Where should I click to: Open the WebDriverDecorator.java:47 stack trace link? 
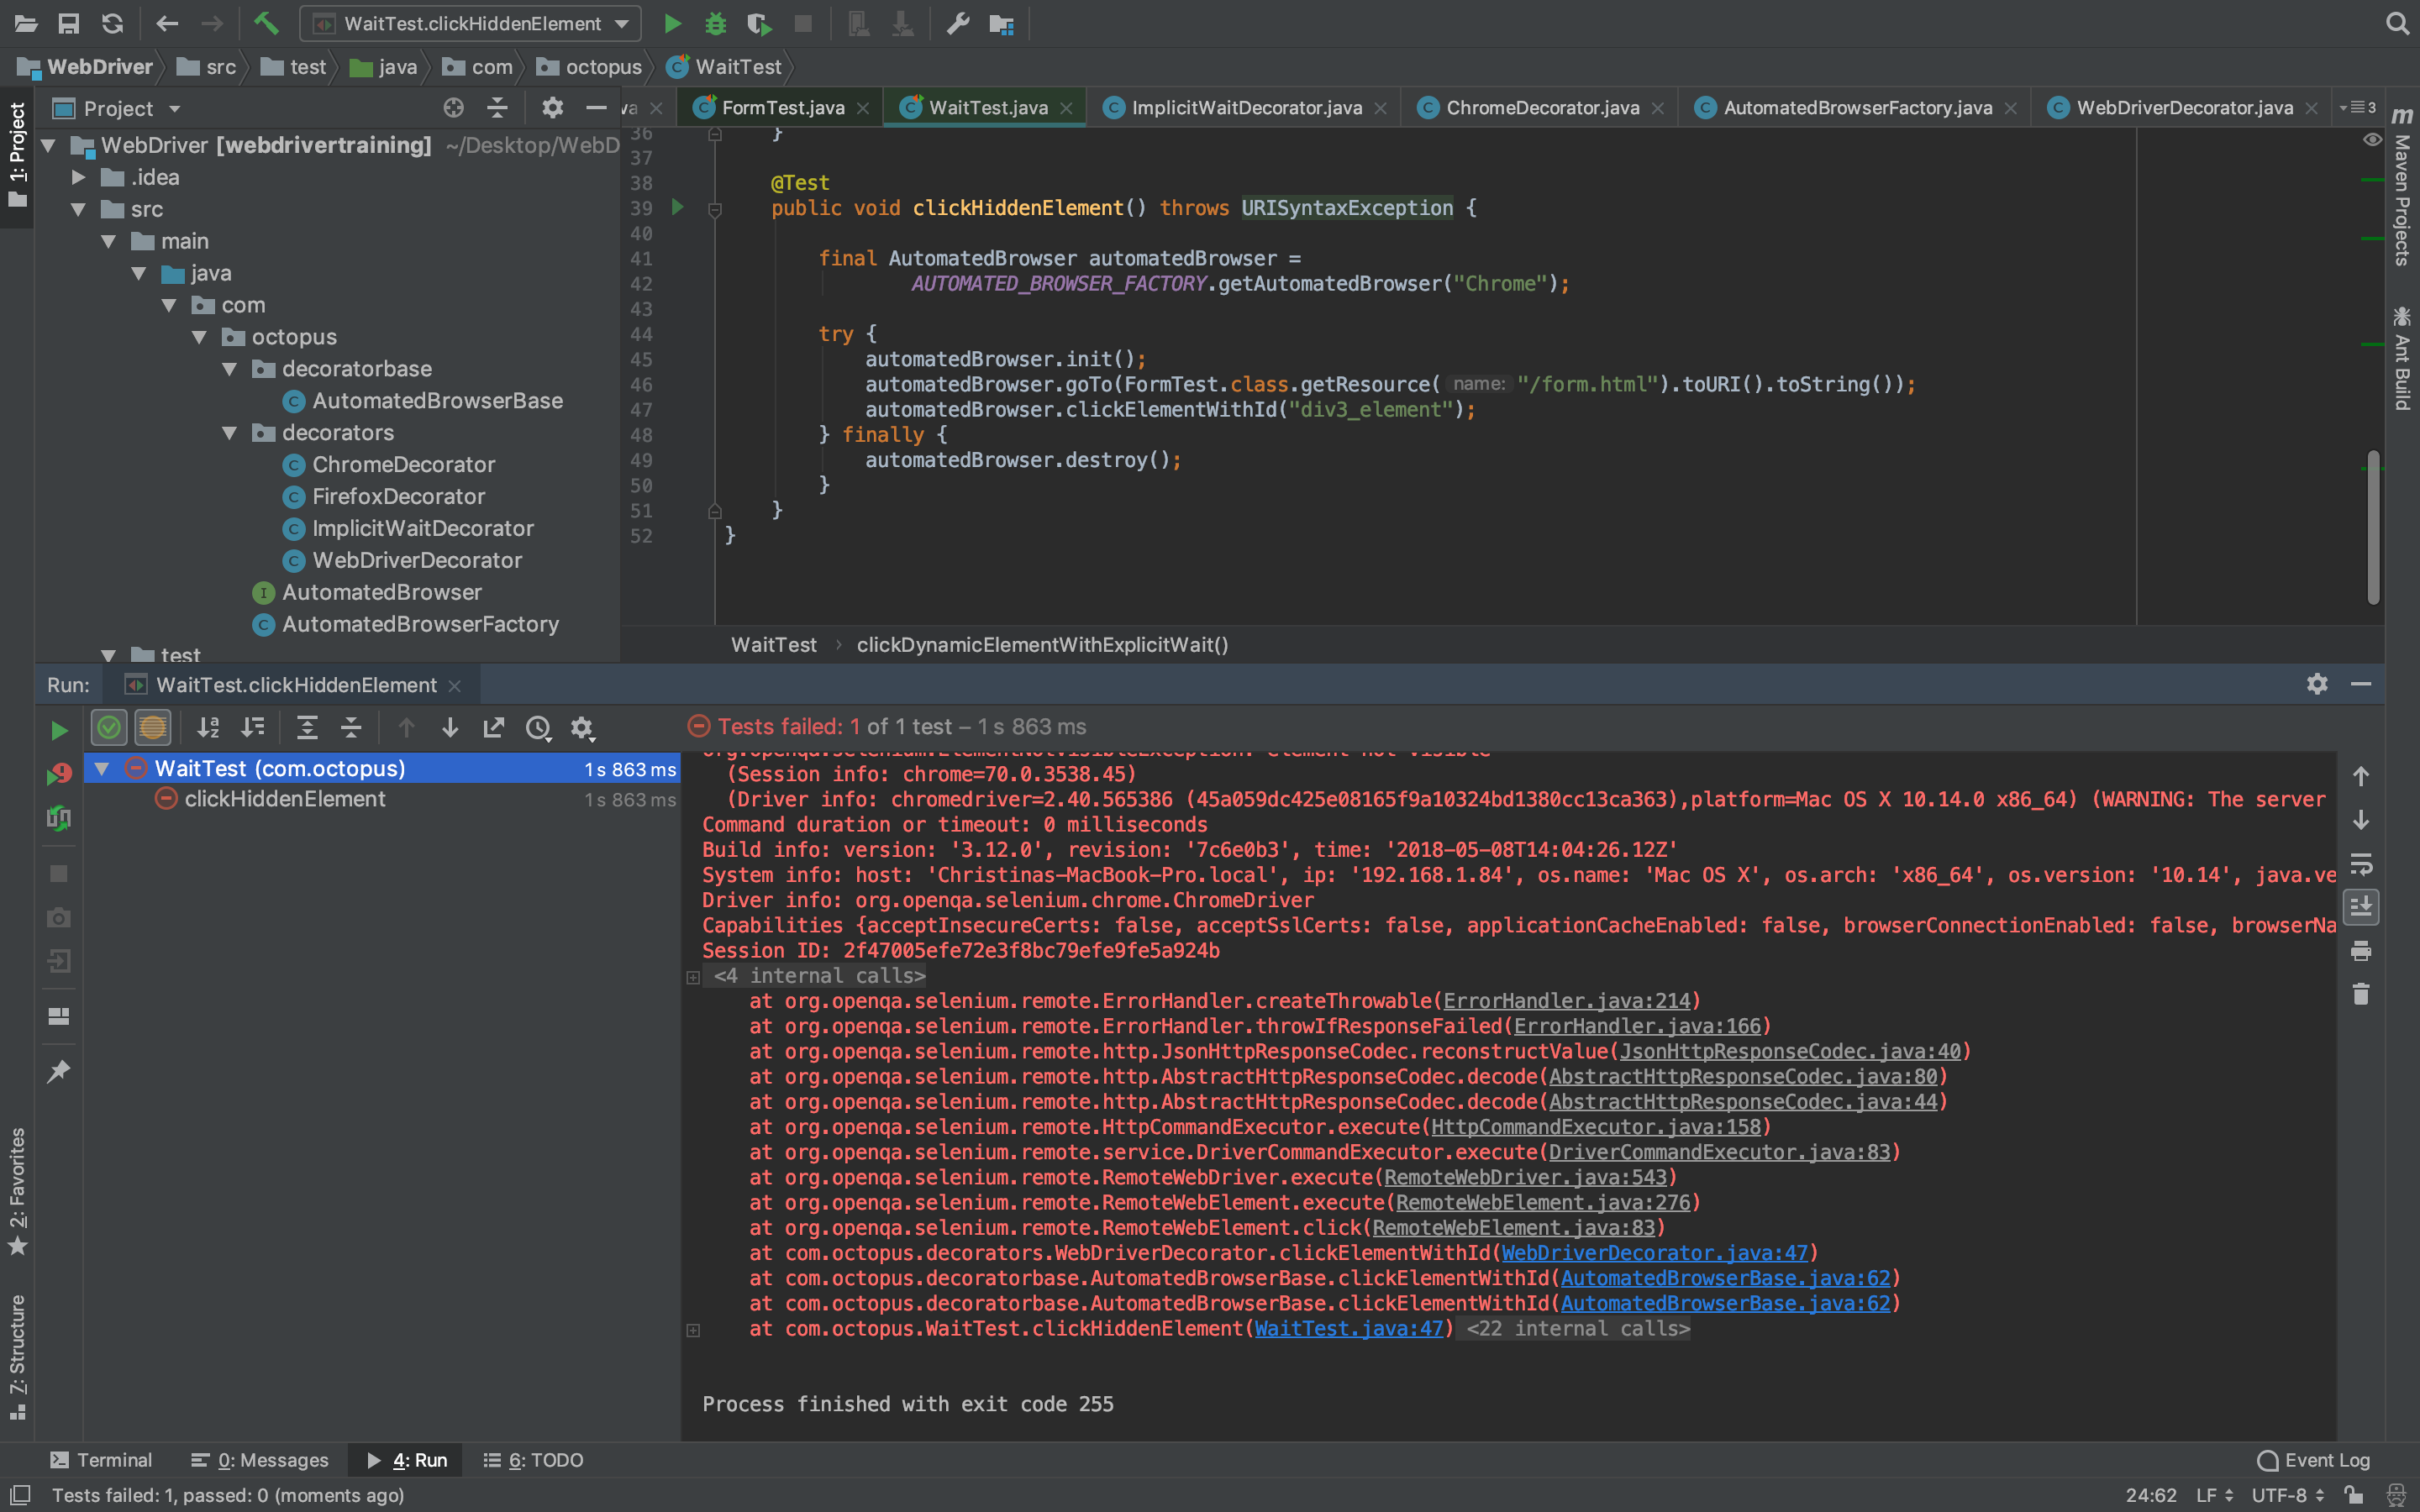(x=1654, y=1253)
